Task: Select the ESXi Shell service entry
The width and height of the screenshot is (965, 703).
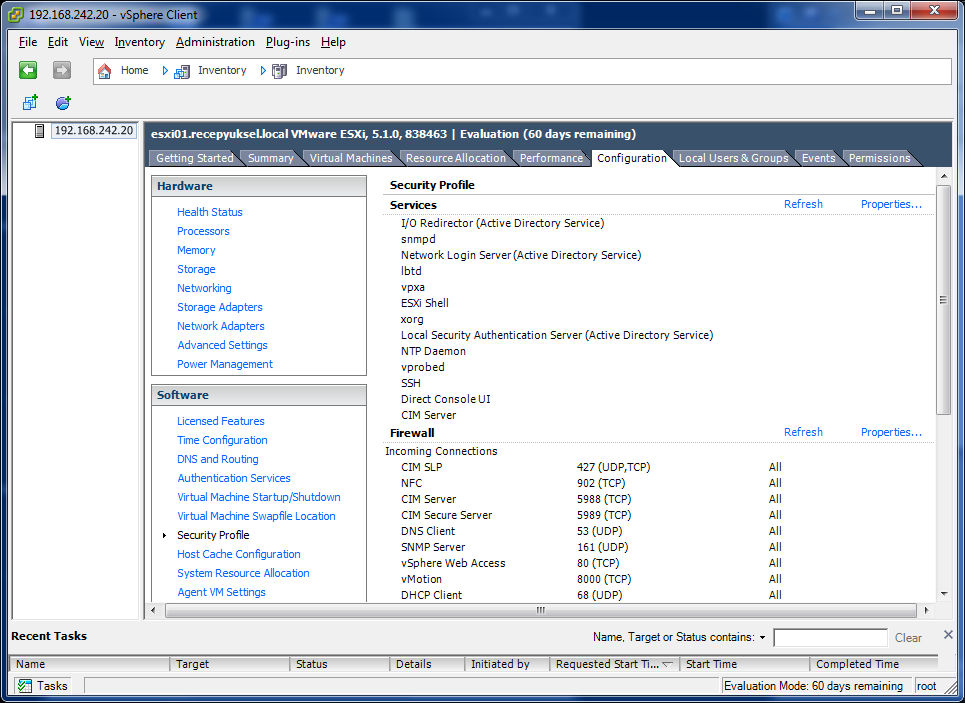Action: [x=425, y=303]
